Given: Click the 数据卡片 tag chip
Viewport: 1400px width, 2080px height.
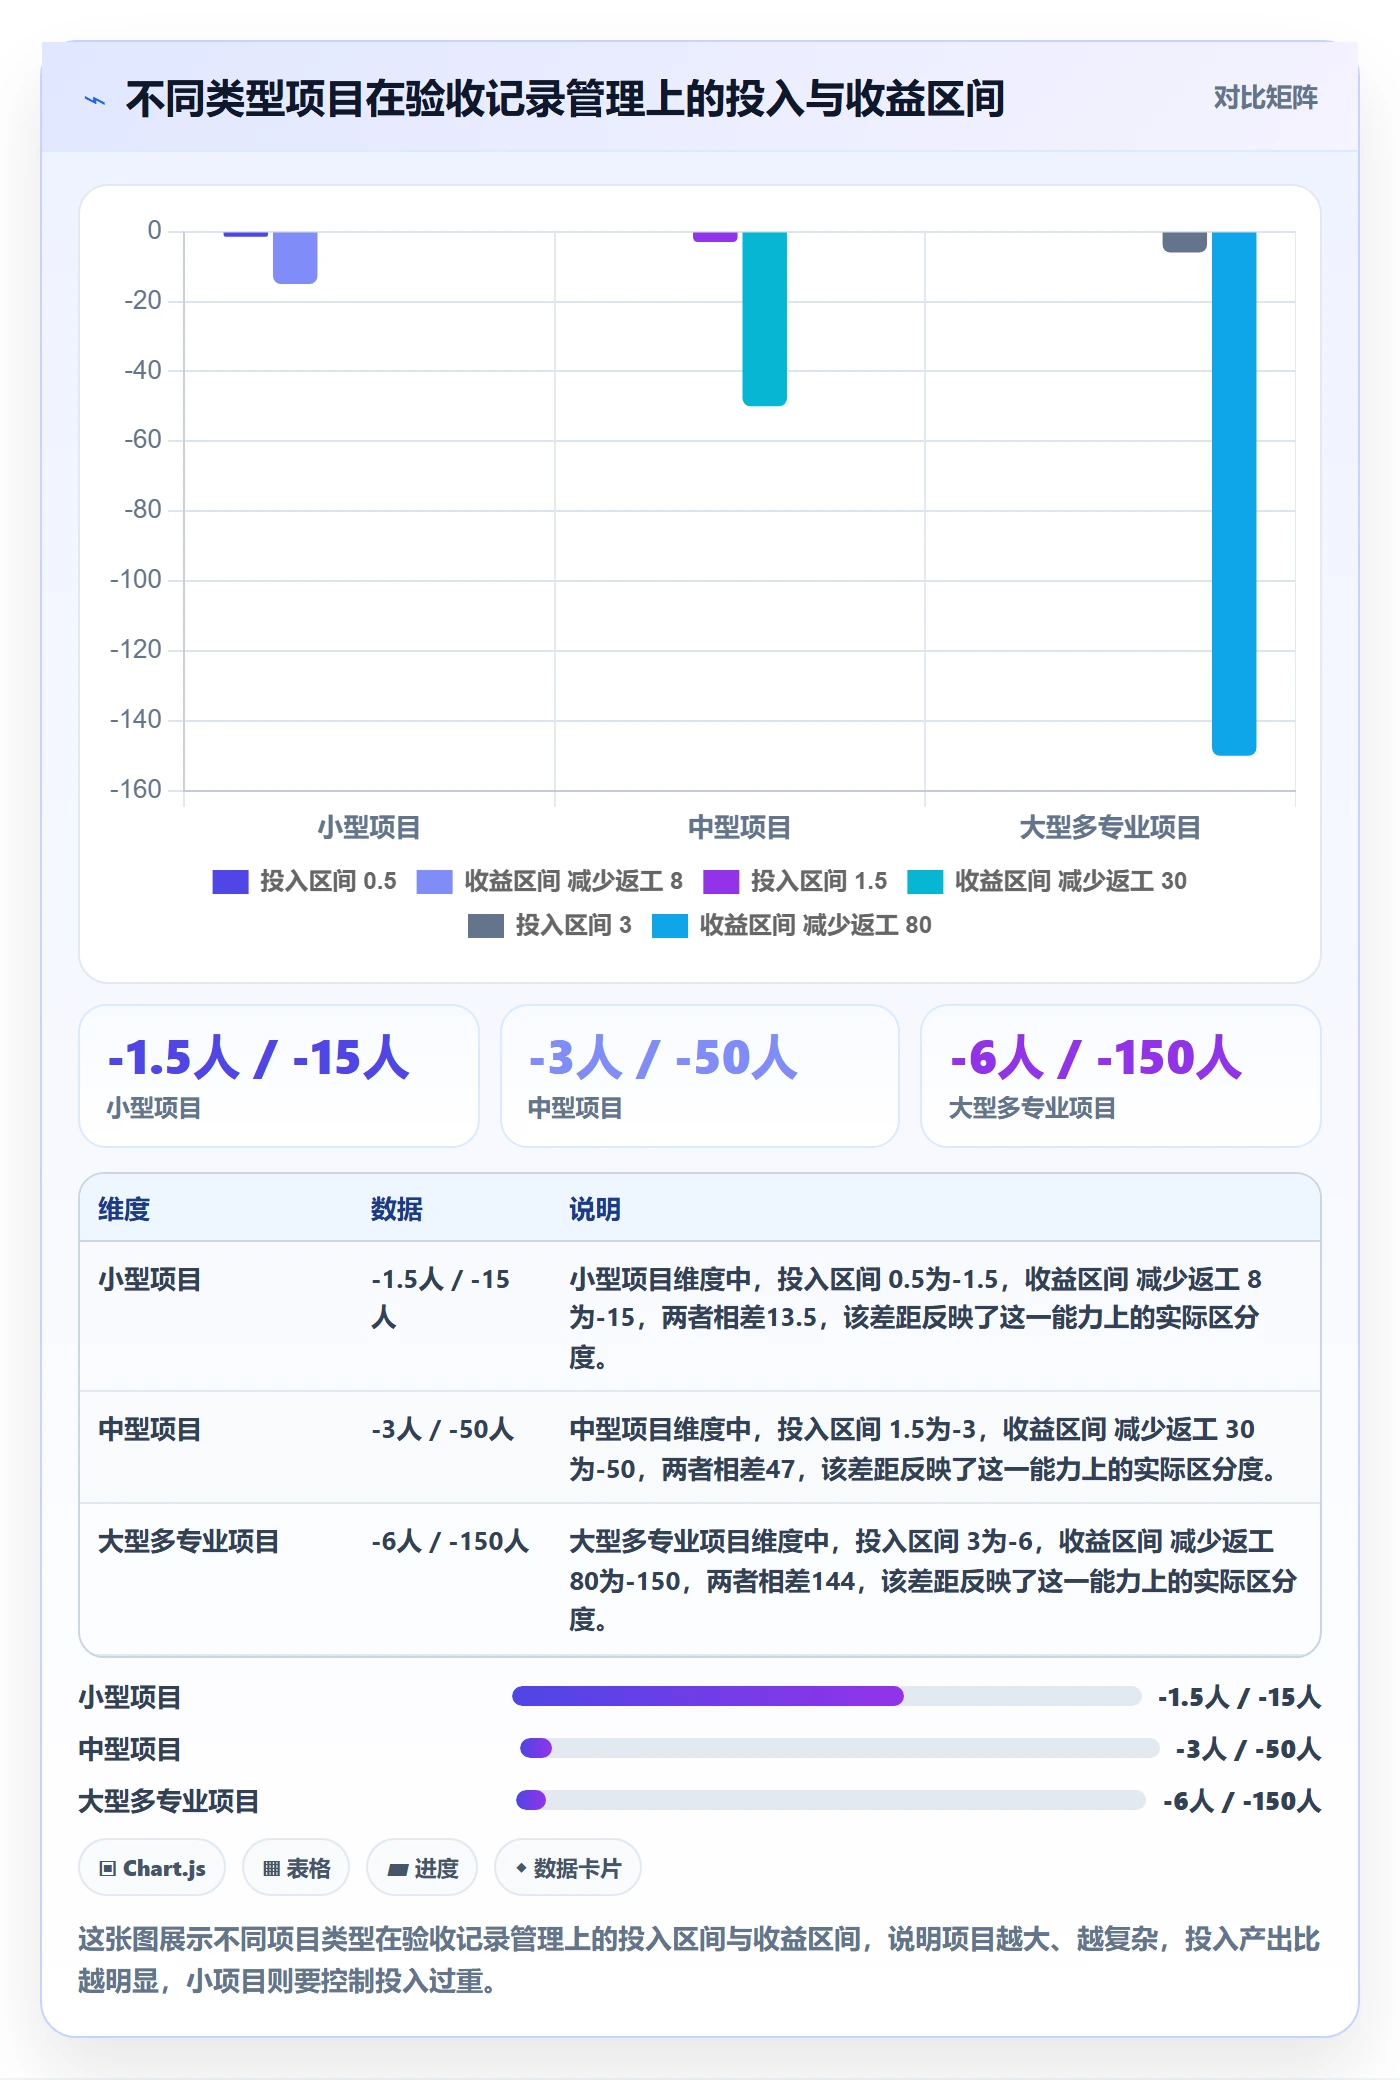Looking at the screenshot, I should click(x=568, y=1867).
